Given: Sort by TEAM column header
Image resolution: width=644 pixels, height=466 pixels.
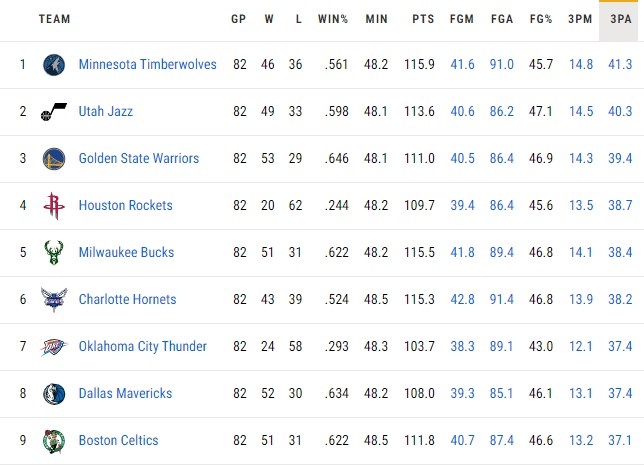Looking at the screenshot, I should (x=54, y=19).
